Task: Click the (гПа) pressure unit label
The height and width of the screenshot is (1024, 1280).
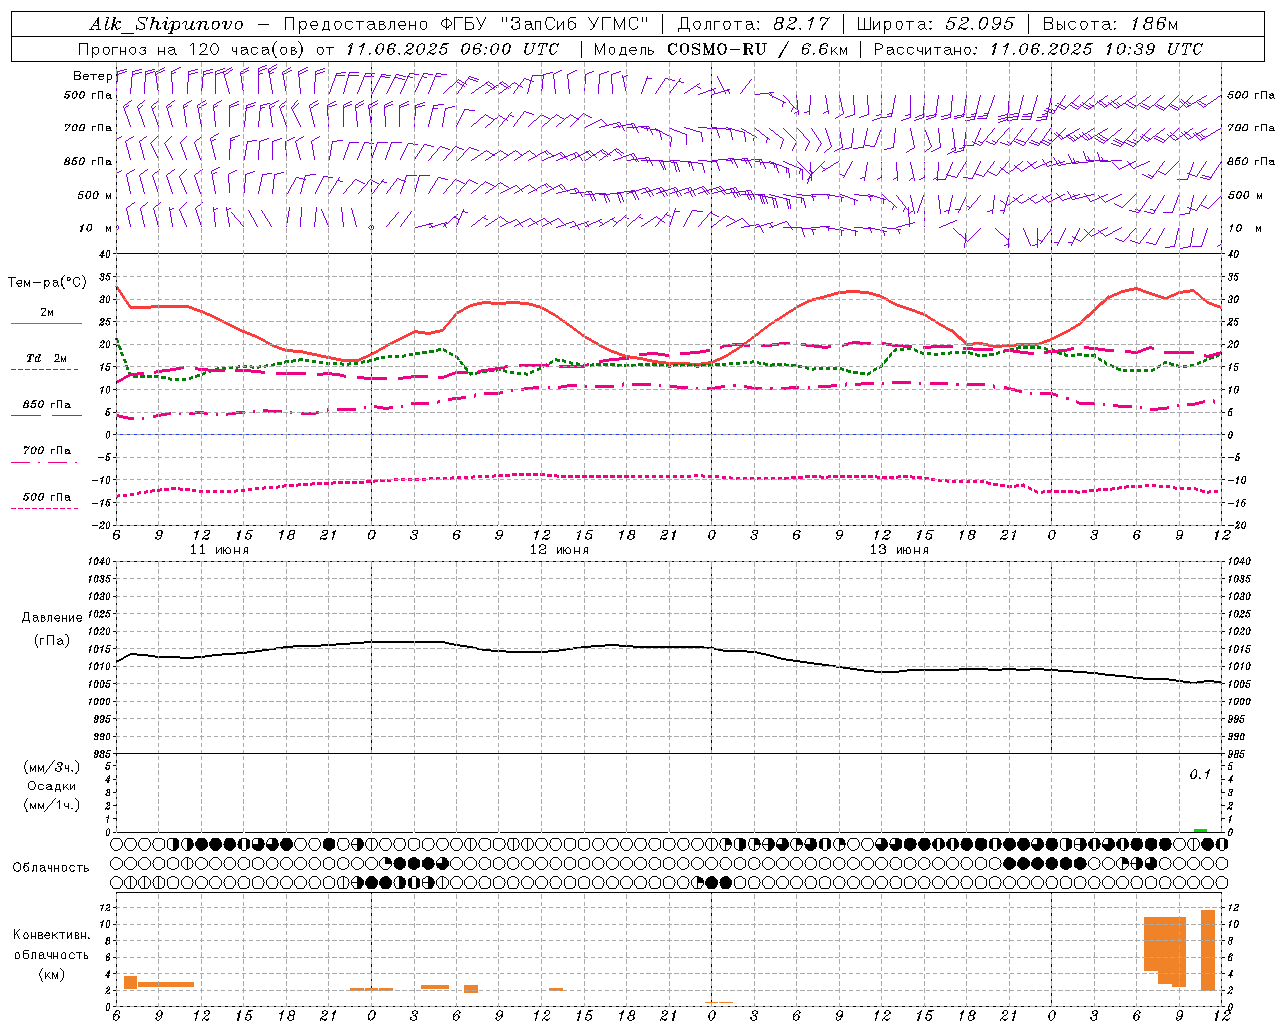Action: pos(52,640)
